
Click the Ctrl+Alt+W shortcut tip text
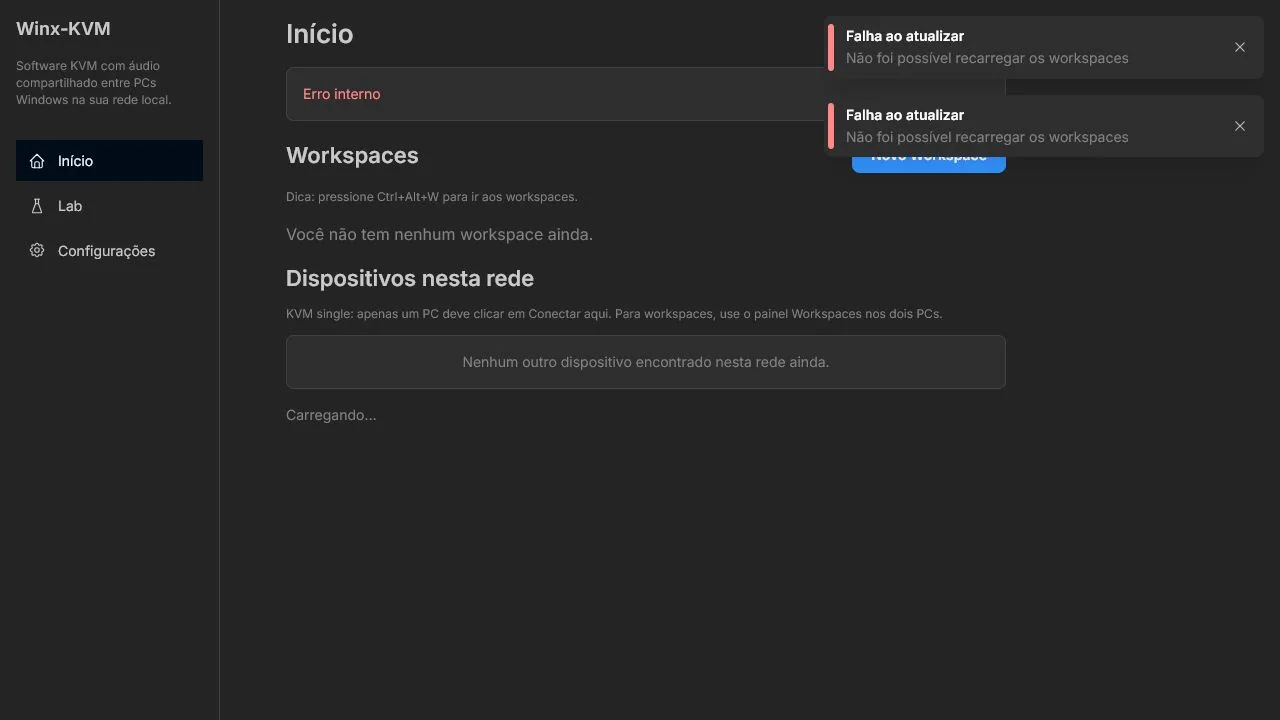coord(431,197)
